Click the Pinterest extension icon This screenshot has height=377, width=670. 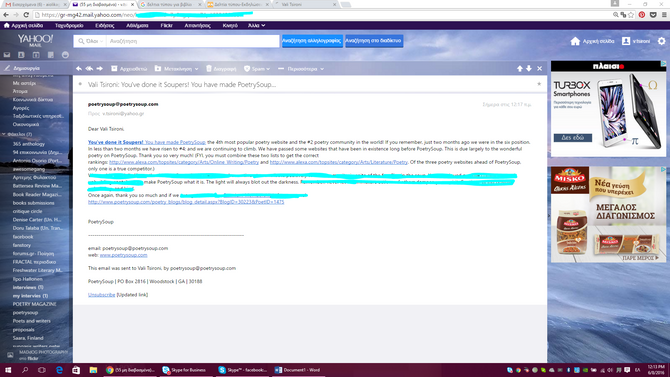(642, 15)
